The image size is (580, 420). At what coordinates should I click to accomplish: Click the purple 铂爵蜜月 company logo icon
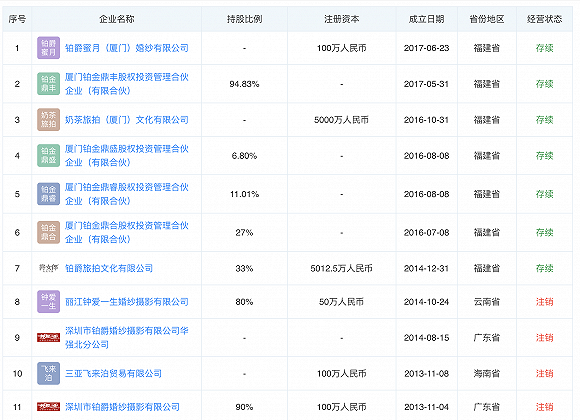pyautogui.click(x=48, y=48)
